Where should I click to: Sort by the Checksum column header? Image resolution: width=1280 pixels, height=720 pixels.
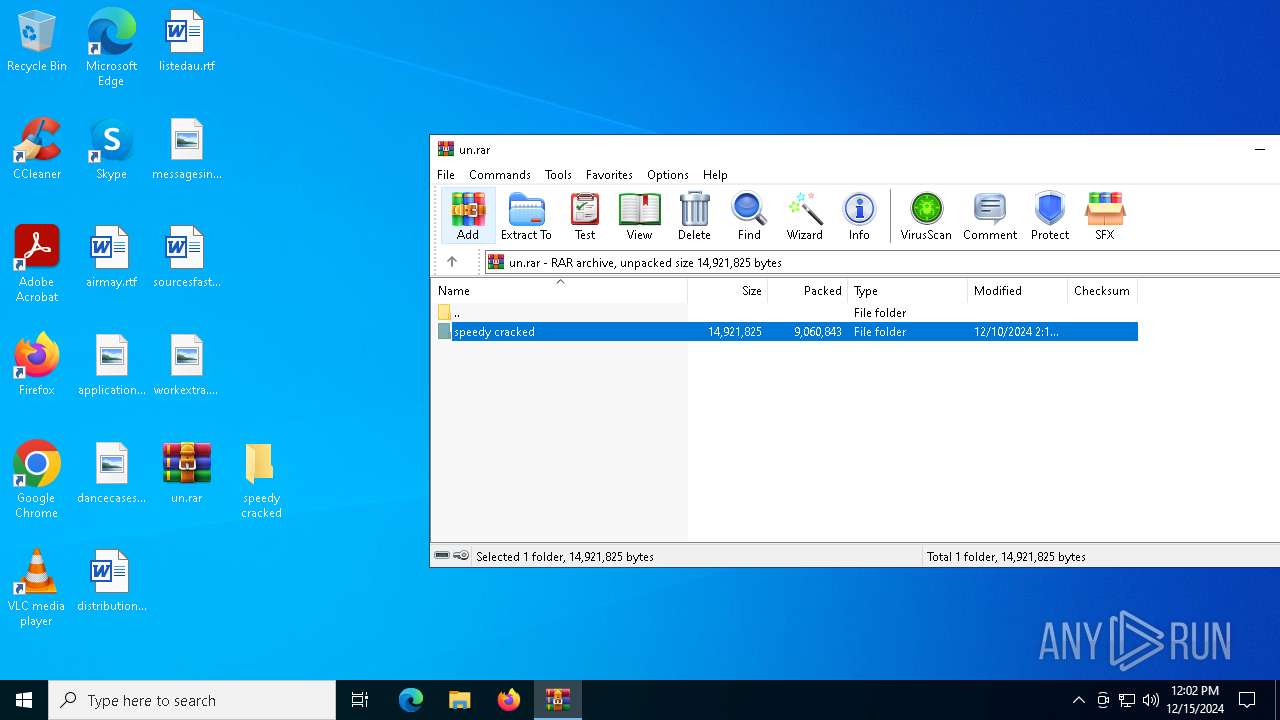(x=1103, y=291)
